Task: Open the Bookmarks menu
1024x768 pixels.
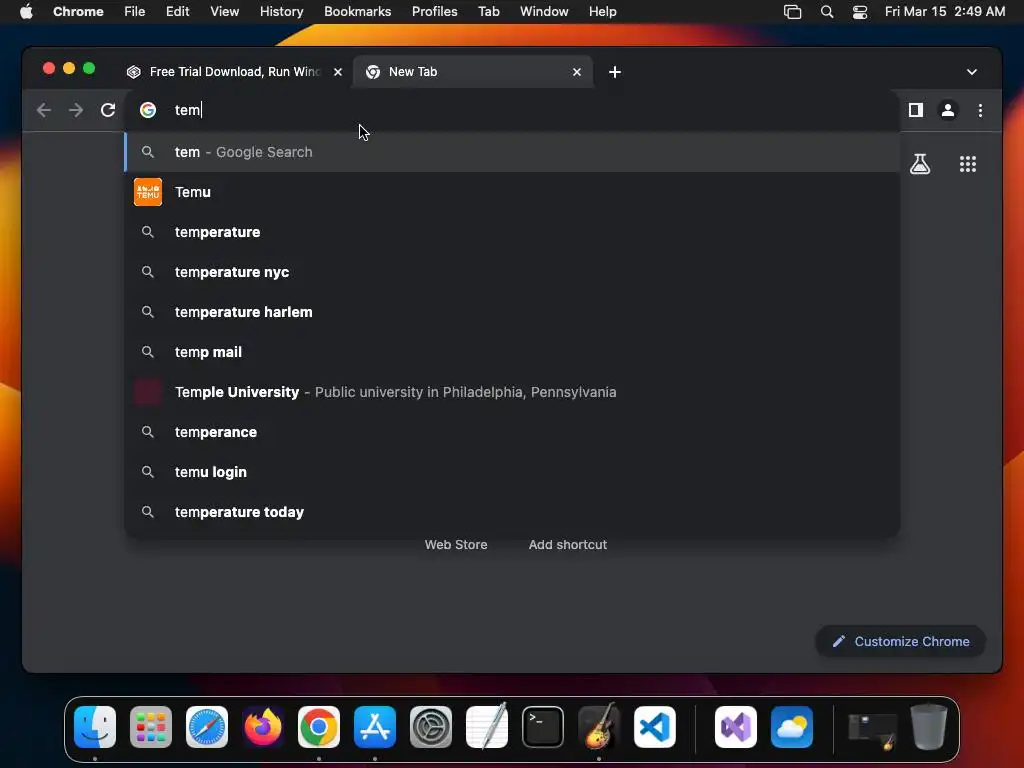Action: tap(357, 12)
